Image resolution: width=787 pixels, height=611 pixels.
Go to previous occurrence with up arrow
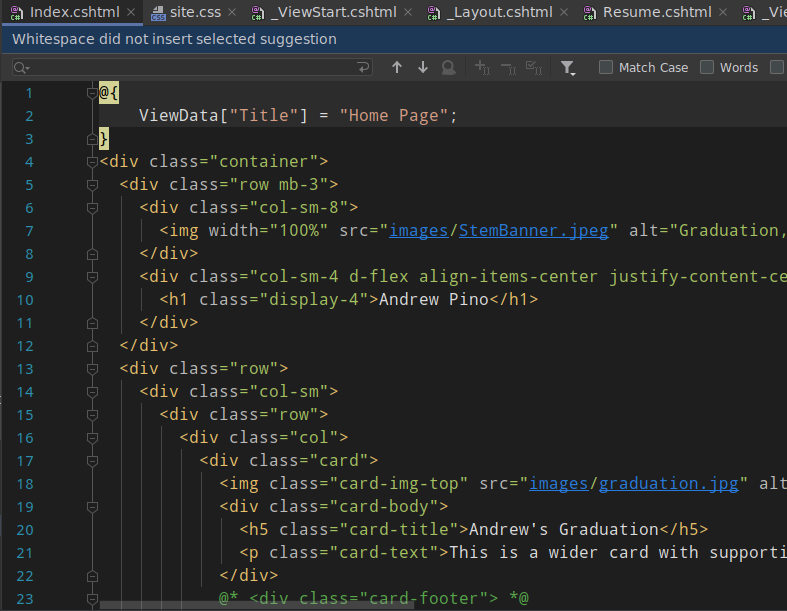point(397,67)
